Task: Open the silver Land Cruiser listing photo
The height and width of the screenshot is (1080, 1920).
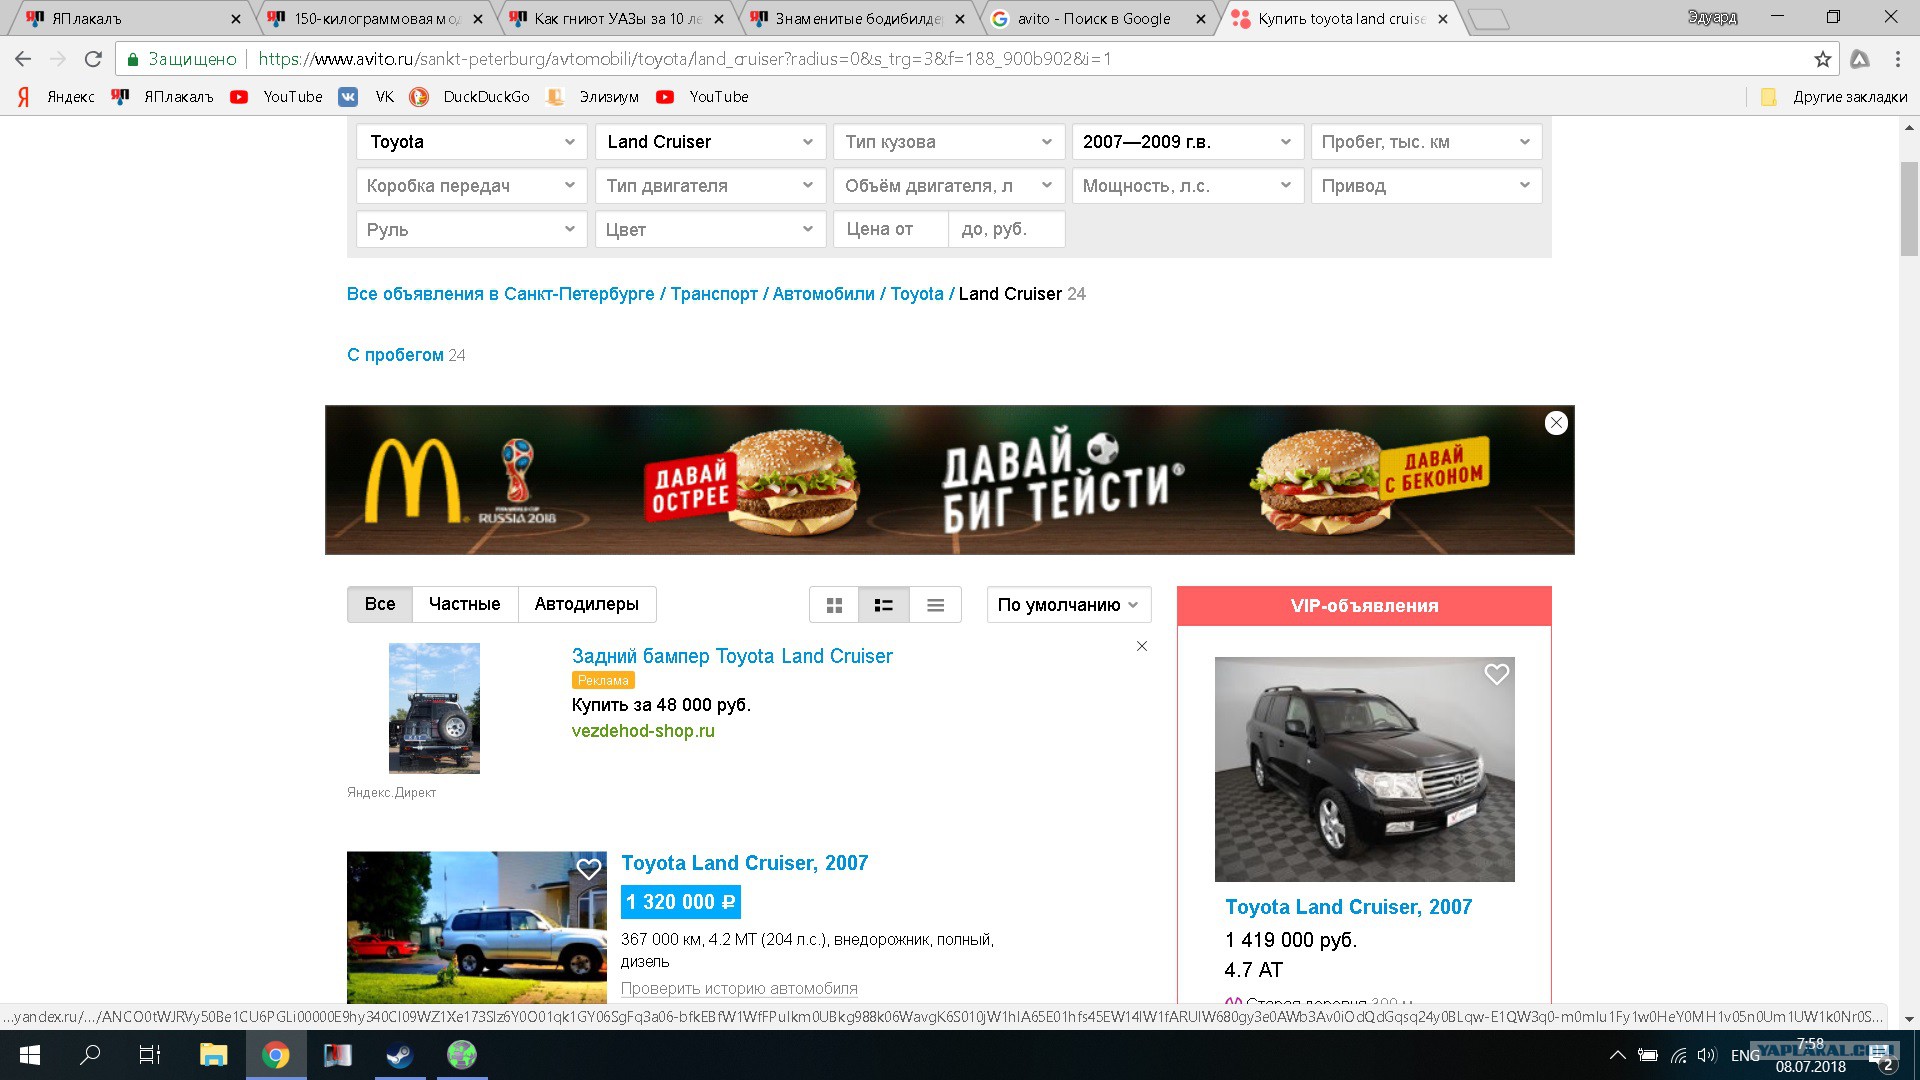Action: pyautogui.click(x=477, y=927)
